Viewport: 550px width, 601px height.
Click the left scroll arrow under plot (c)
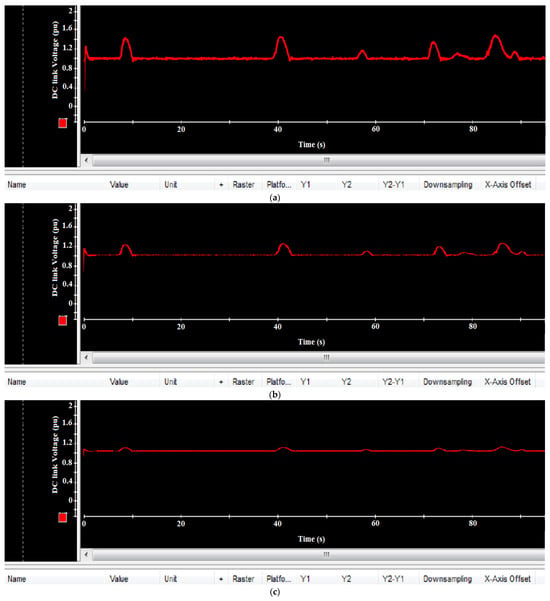coord(86,554)
